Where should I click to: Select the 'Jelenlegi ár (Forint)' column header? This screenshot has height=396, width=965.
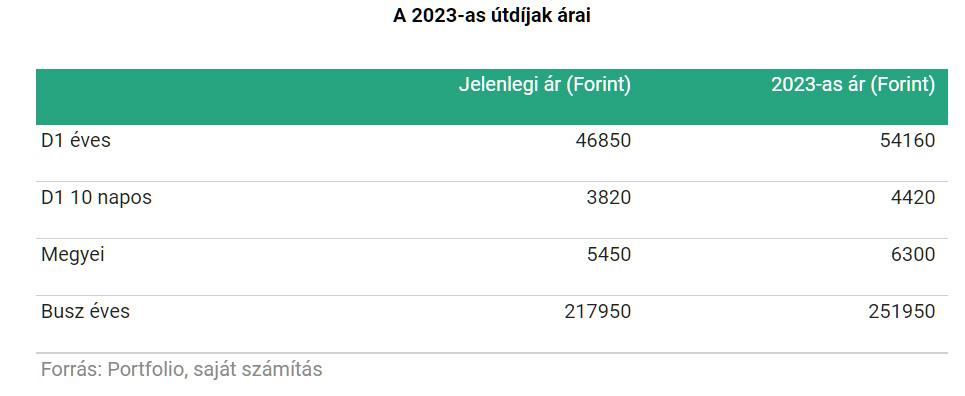(x=545, y=85)
